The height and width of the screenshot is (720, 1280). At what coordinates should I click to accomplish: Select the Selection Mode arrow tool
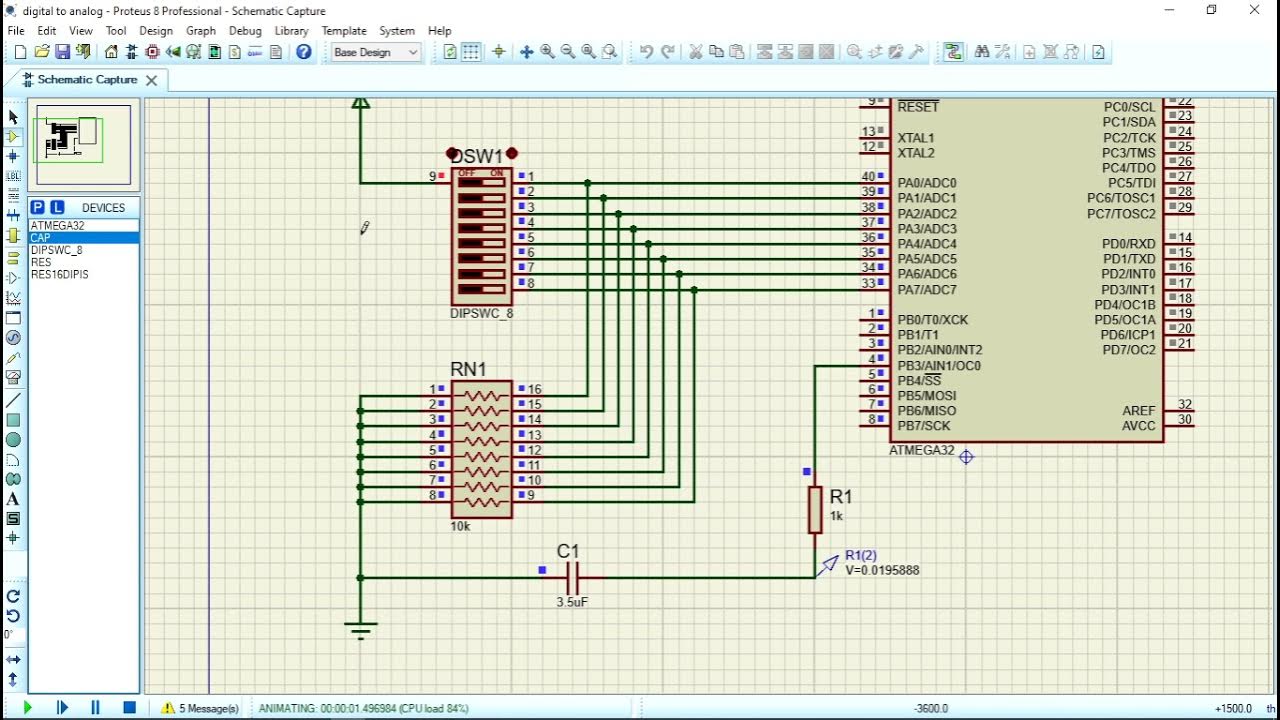[x=13, y=117]
